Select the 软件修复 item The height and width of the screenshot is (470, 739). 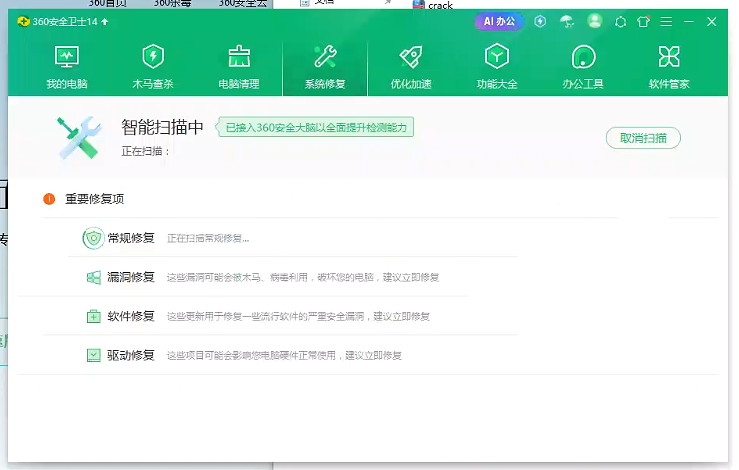131,316
